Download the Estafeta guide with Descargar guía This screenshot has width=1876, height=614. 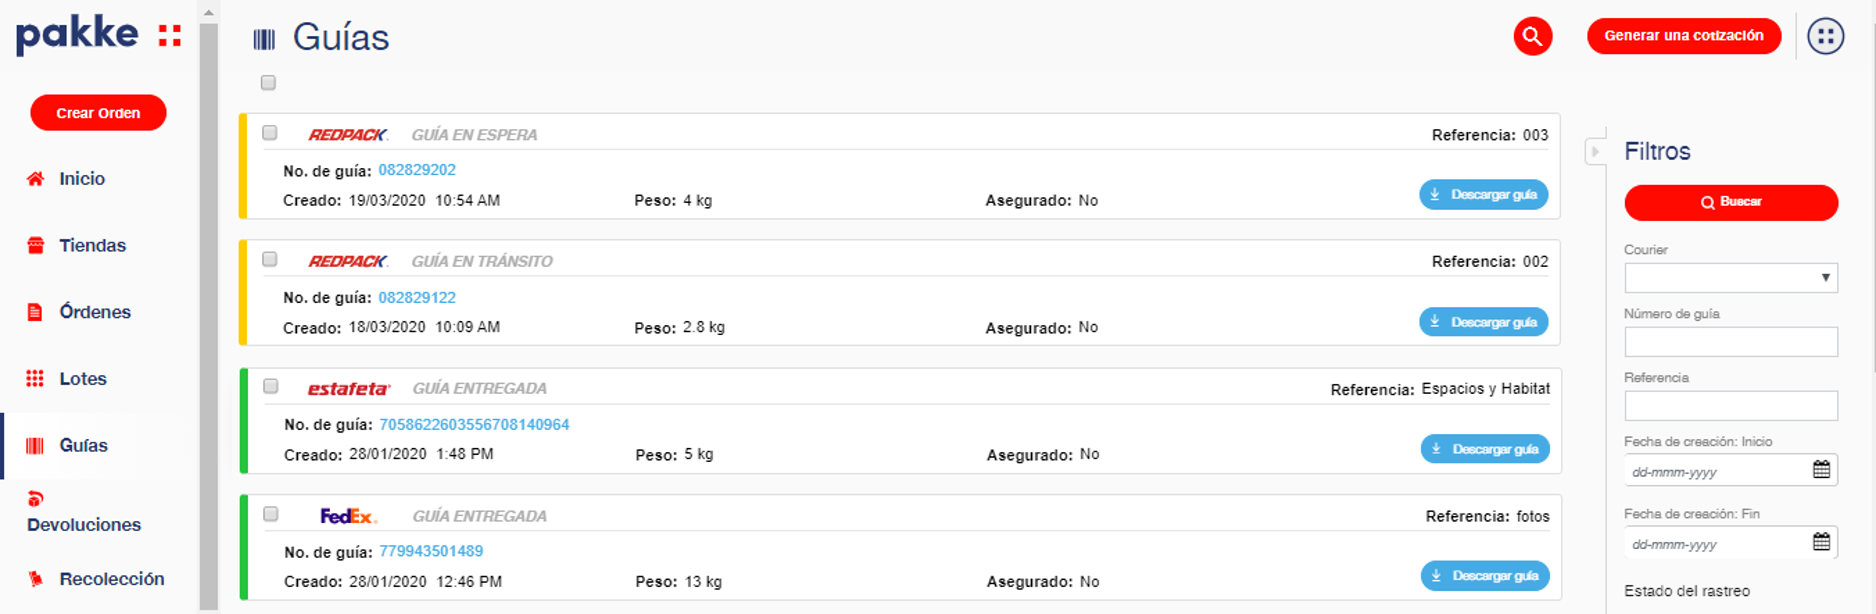[1485, 449]
